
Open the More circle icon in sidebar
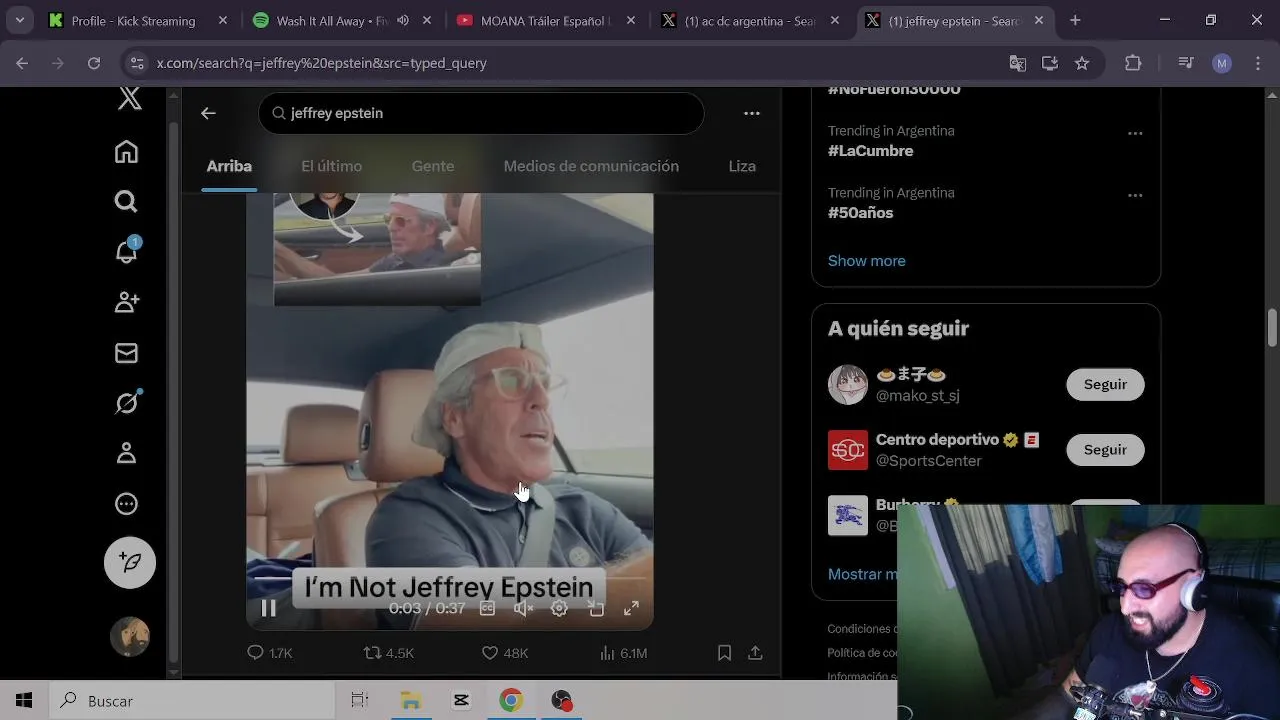point(126,504)
